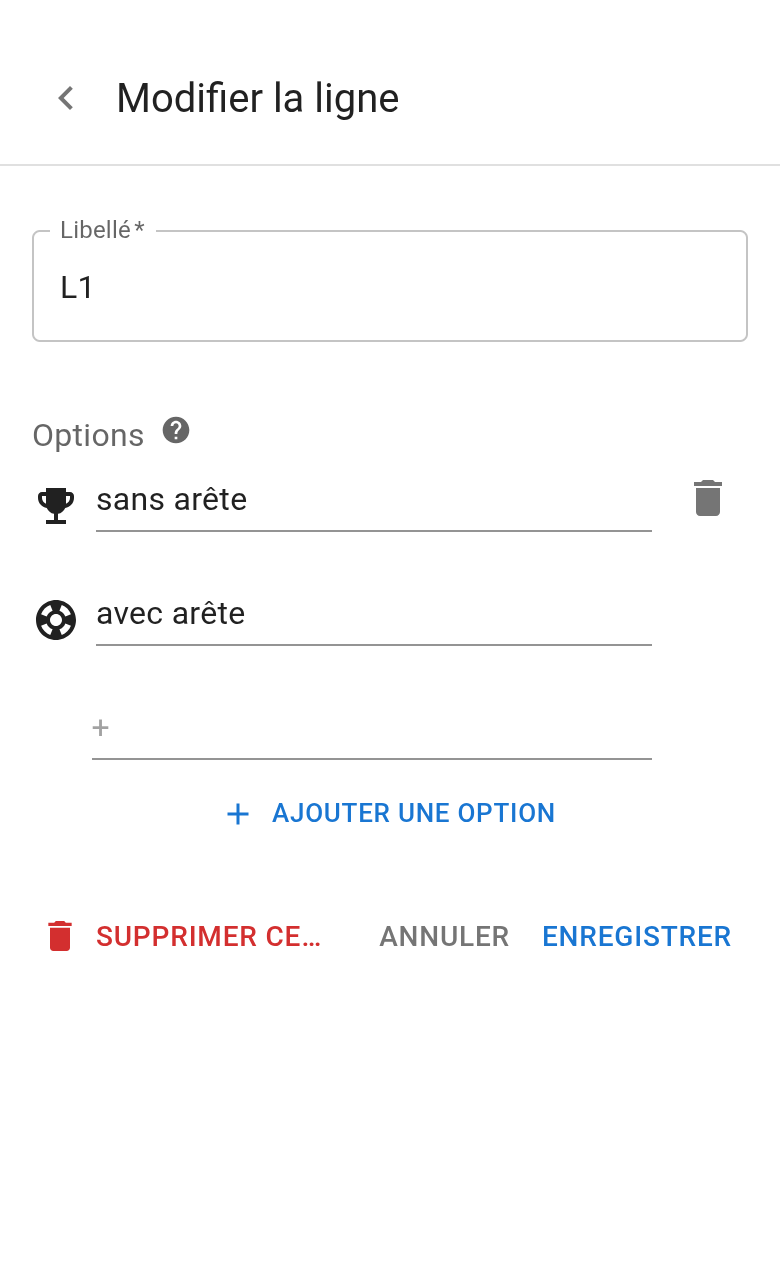The height and width of the screenshot is (1280, 780).
Task: Click AJOUTER UNE OPTION to add an option
Action: (413, 813)
